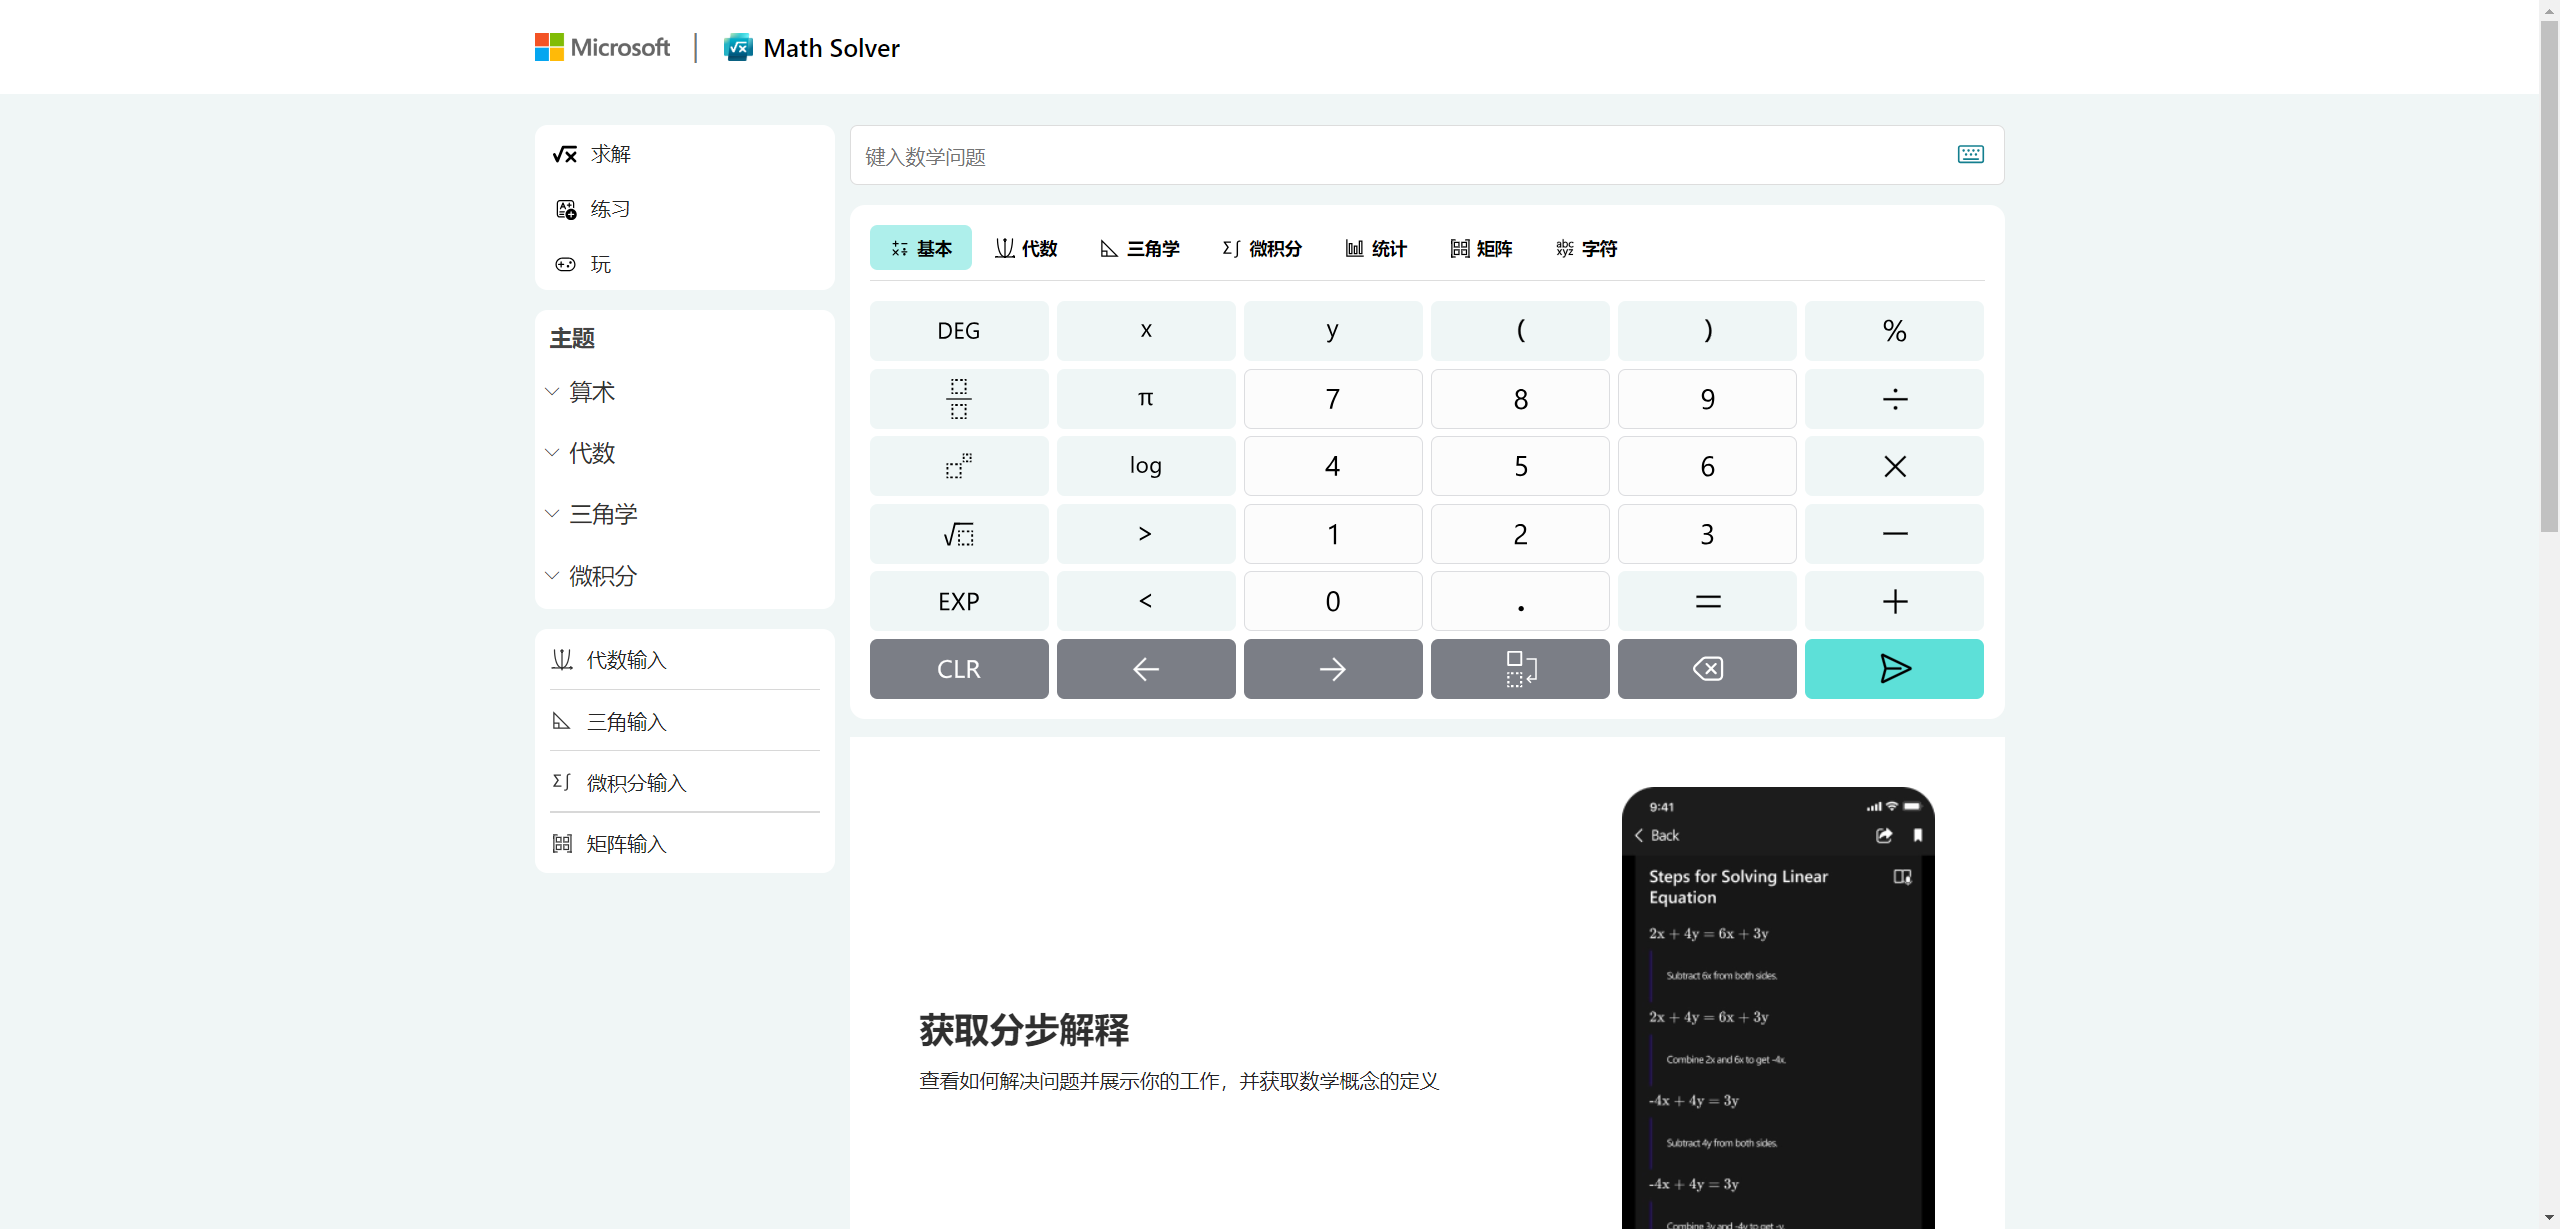Image resolution: width=2560 pixels, height=1229 pixels.
Task: Submit the expression with the send arrow key
Action: click(1893, 668)
